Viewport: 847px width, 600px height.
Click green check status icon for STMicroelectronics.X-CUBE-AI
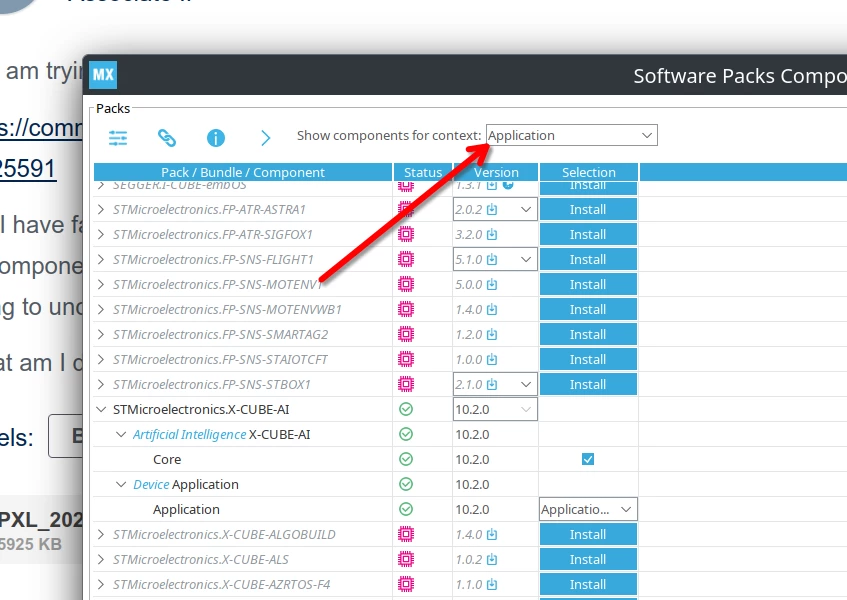pos(406,409)
